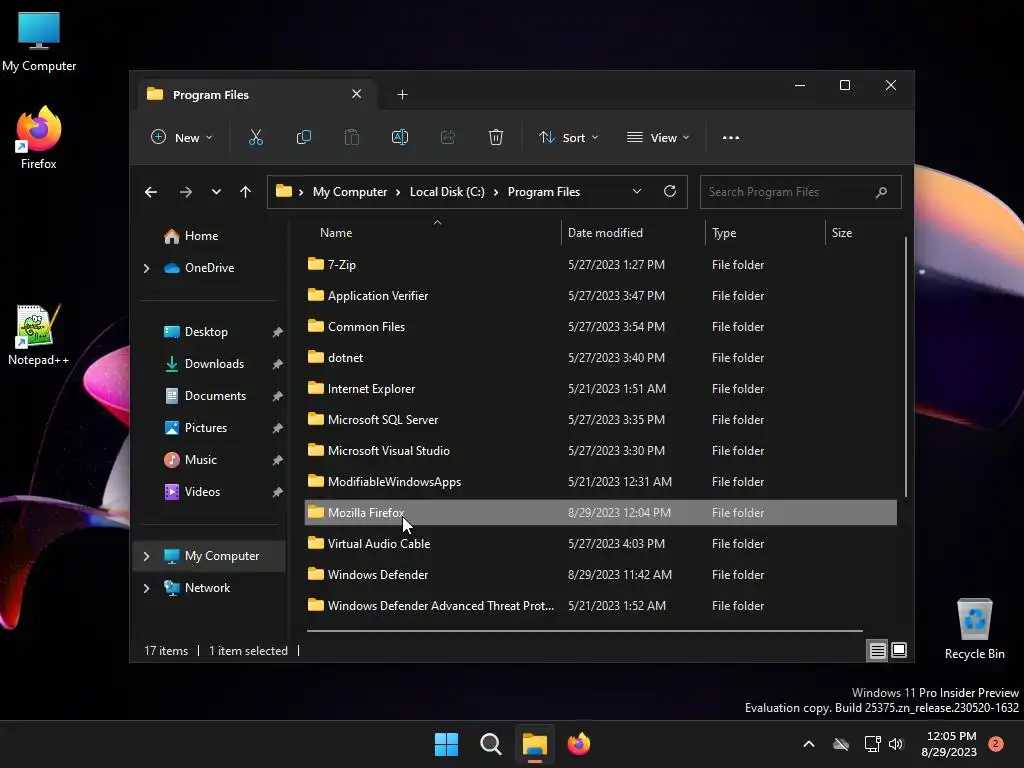Go up one folder level arrow

point(246,192)
